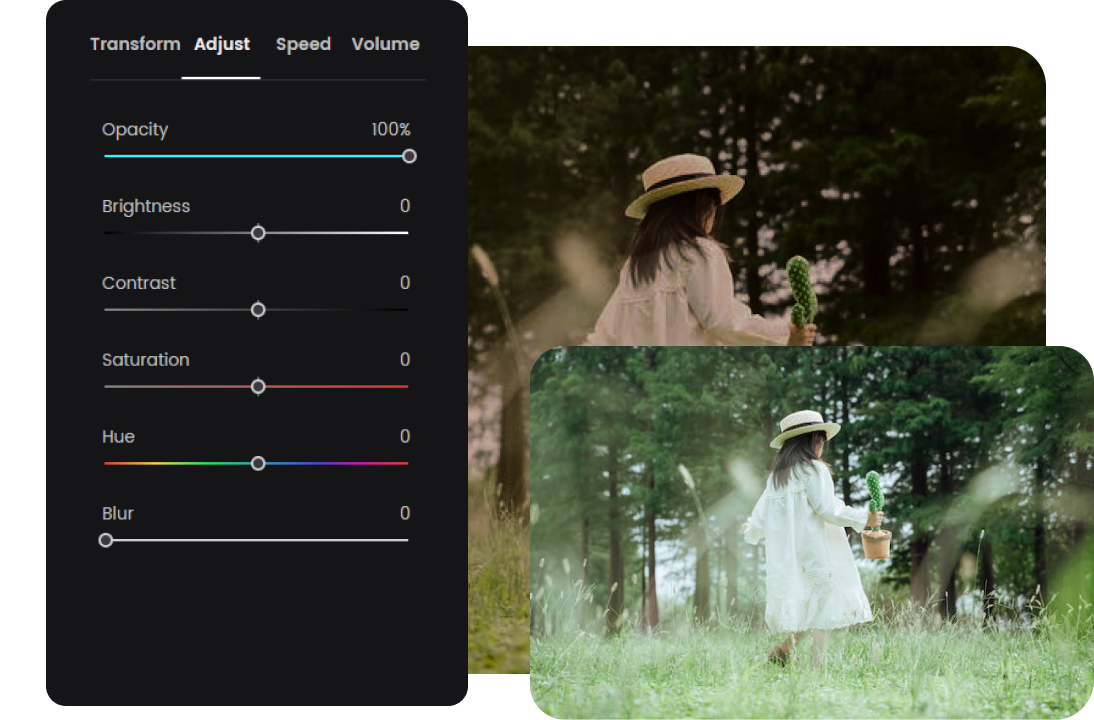
Task: Click the Hue slider handle
Action: (x=258, y=463)
